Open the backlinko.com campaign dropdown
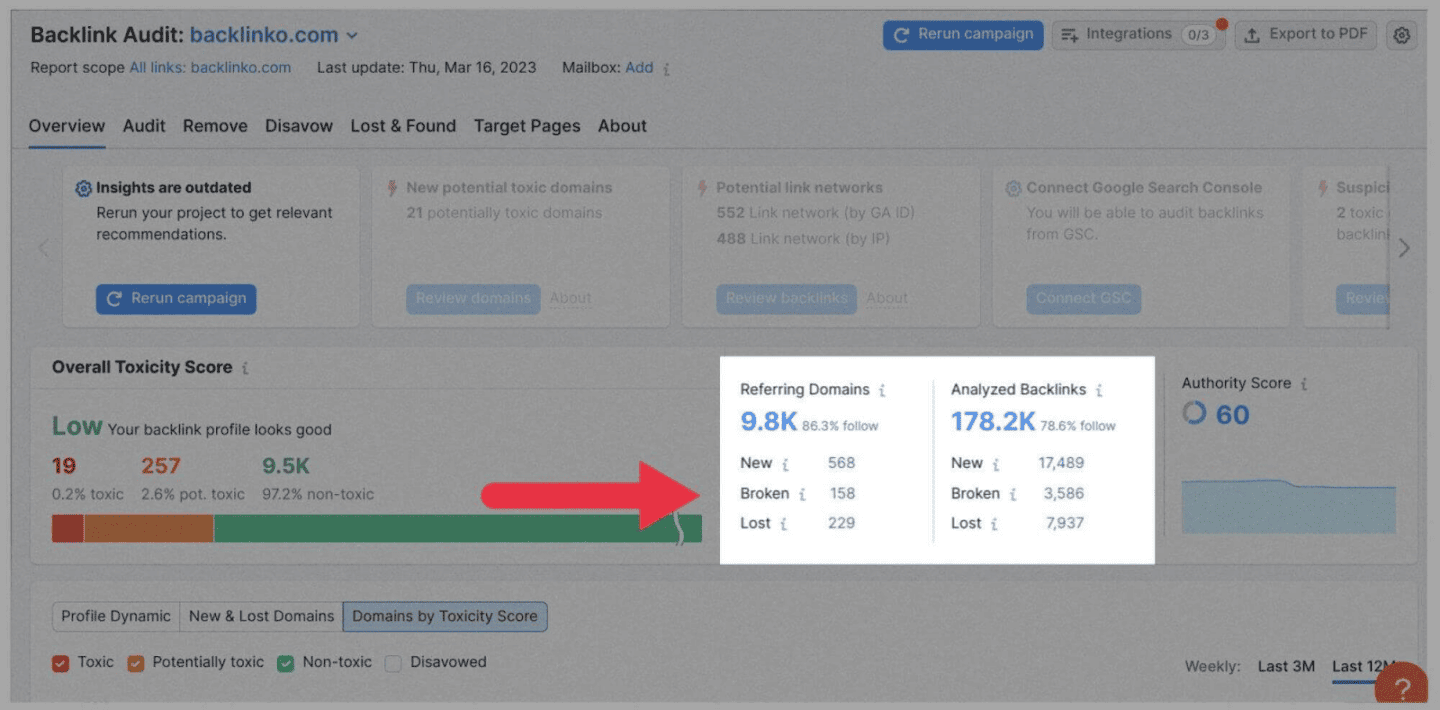1440x710 pixels. point(351,34)
